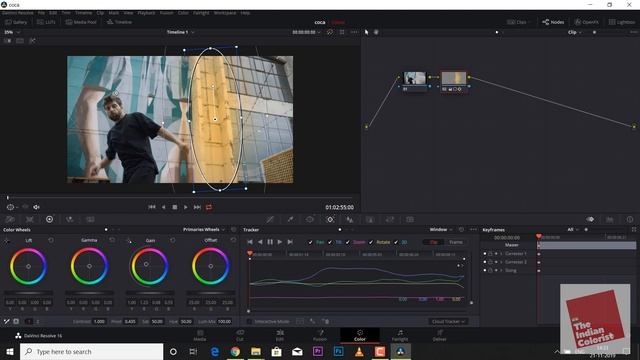Pick black point with Lift picker

pos(7,241)
